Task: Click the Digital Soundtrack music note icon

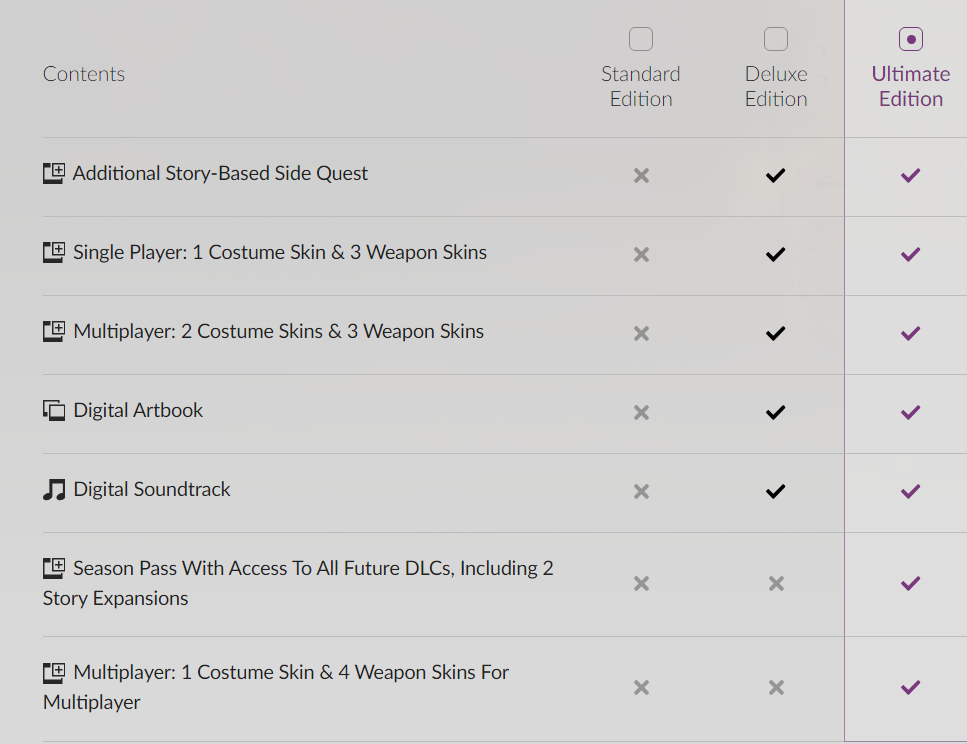Action: 54,490
